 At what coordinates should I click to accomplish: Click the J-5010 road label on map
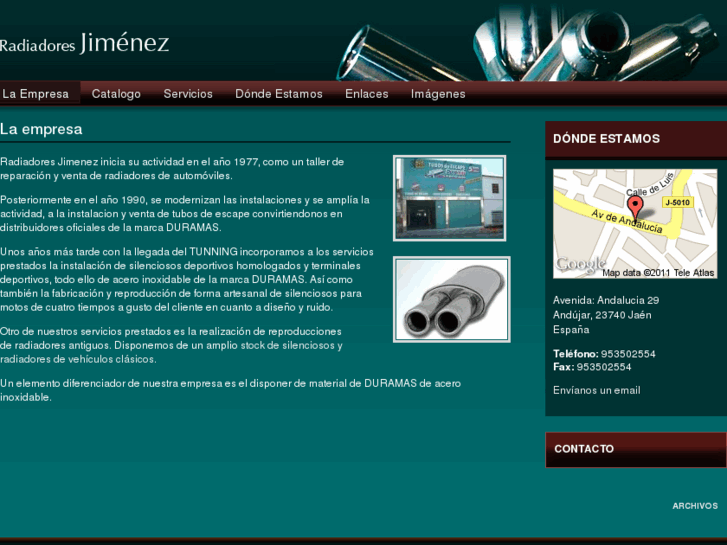click(x=677, y=202)
